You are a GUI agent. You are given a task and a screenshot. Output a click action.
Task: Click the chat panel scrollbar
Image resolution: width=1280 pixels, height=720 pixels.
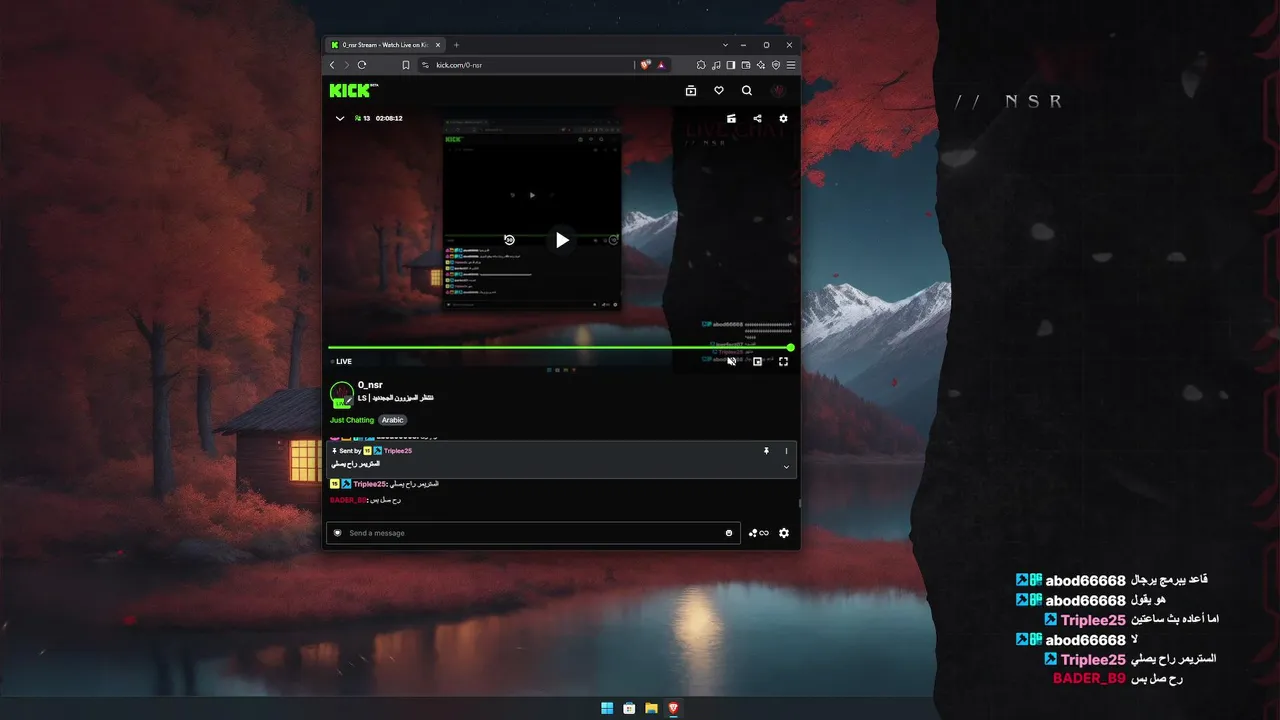pyautogui.click(x=798, y=503)
